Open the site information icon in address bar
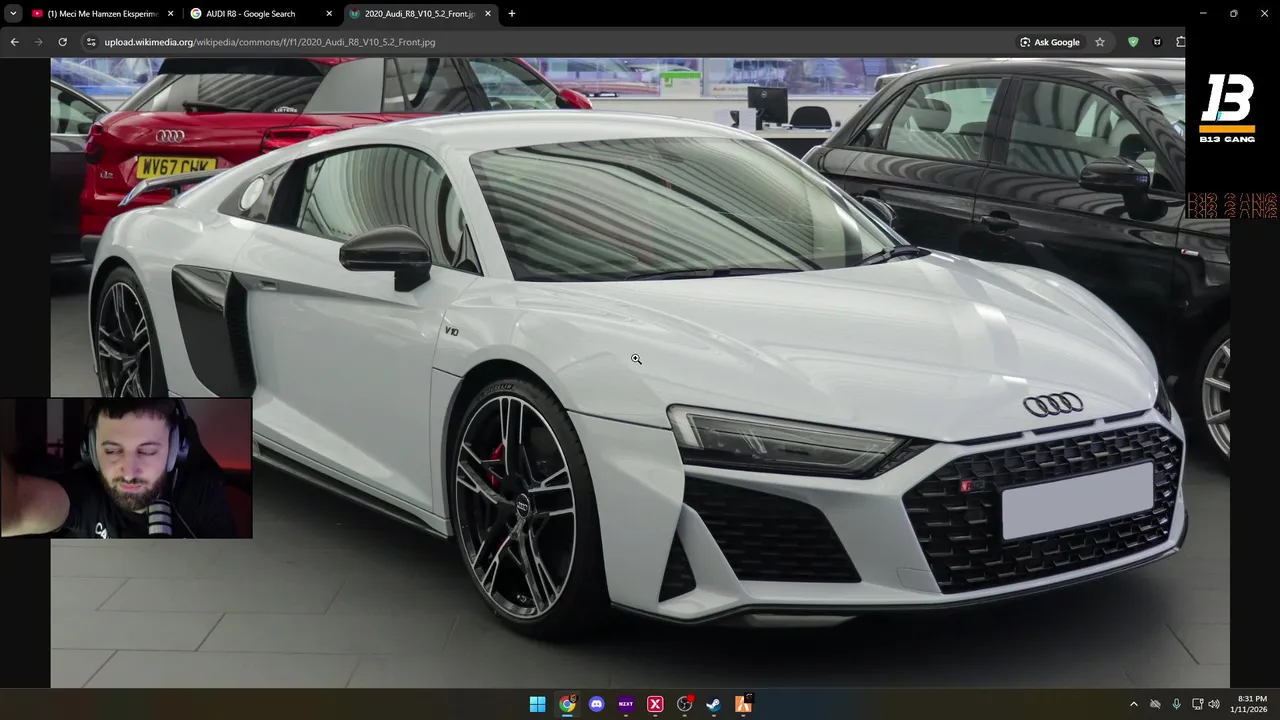 coord(91,42)
